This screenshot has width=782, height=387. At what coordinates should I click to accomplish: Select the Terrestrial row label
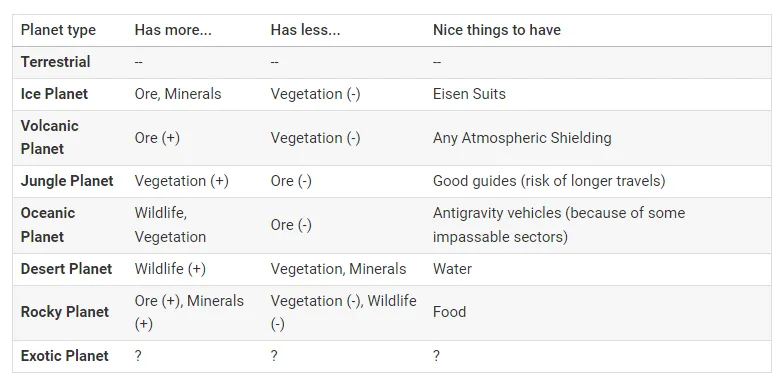(55, 62)
